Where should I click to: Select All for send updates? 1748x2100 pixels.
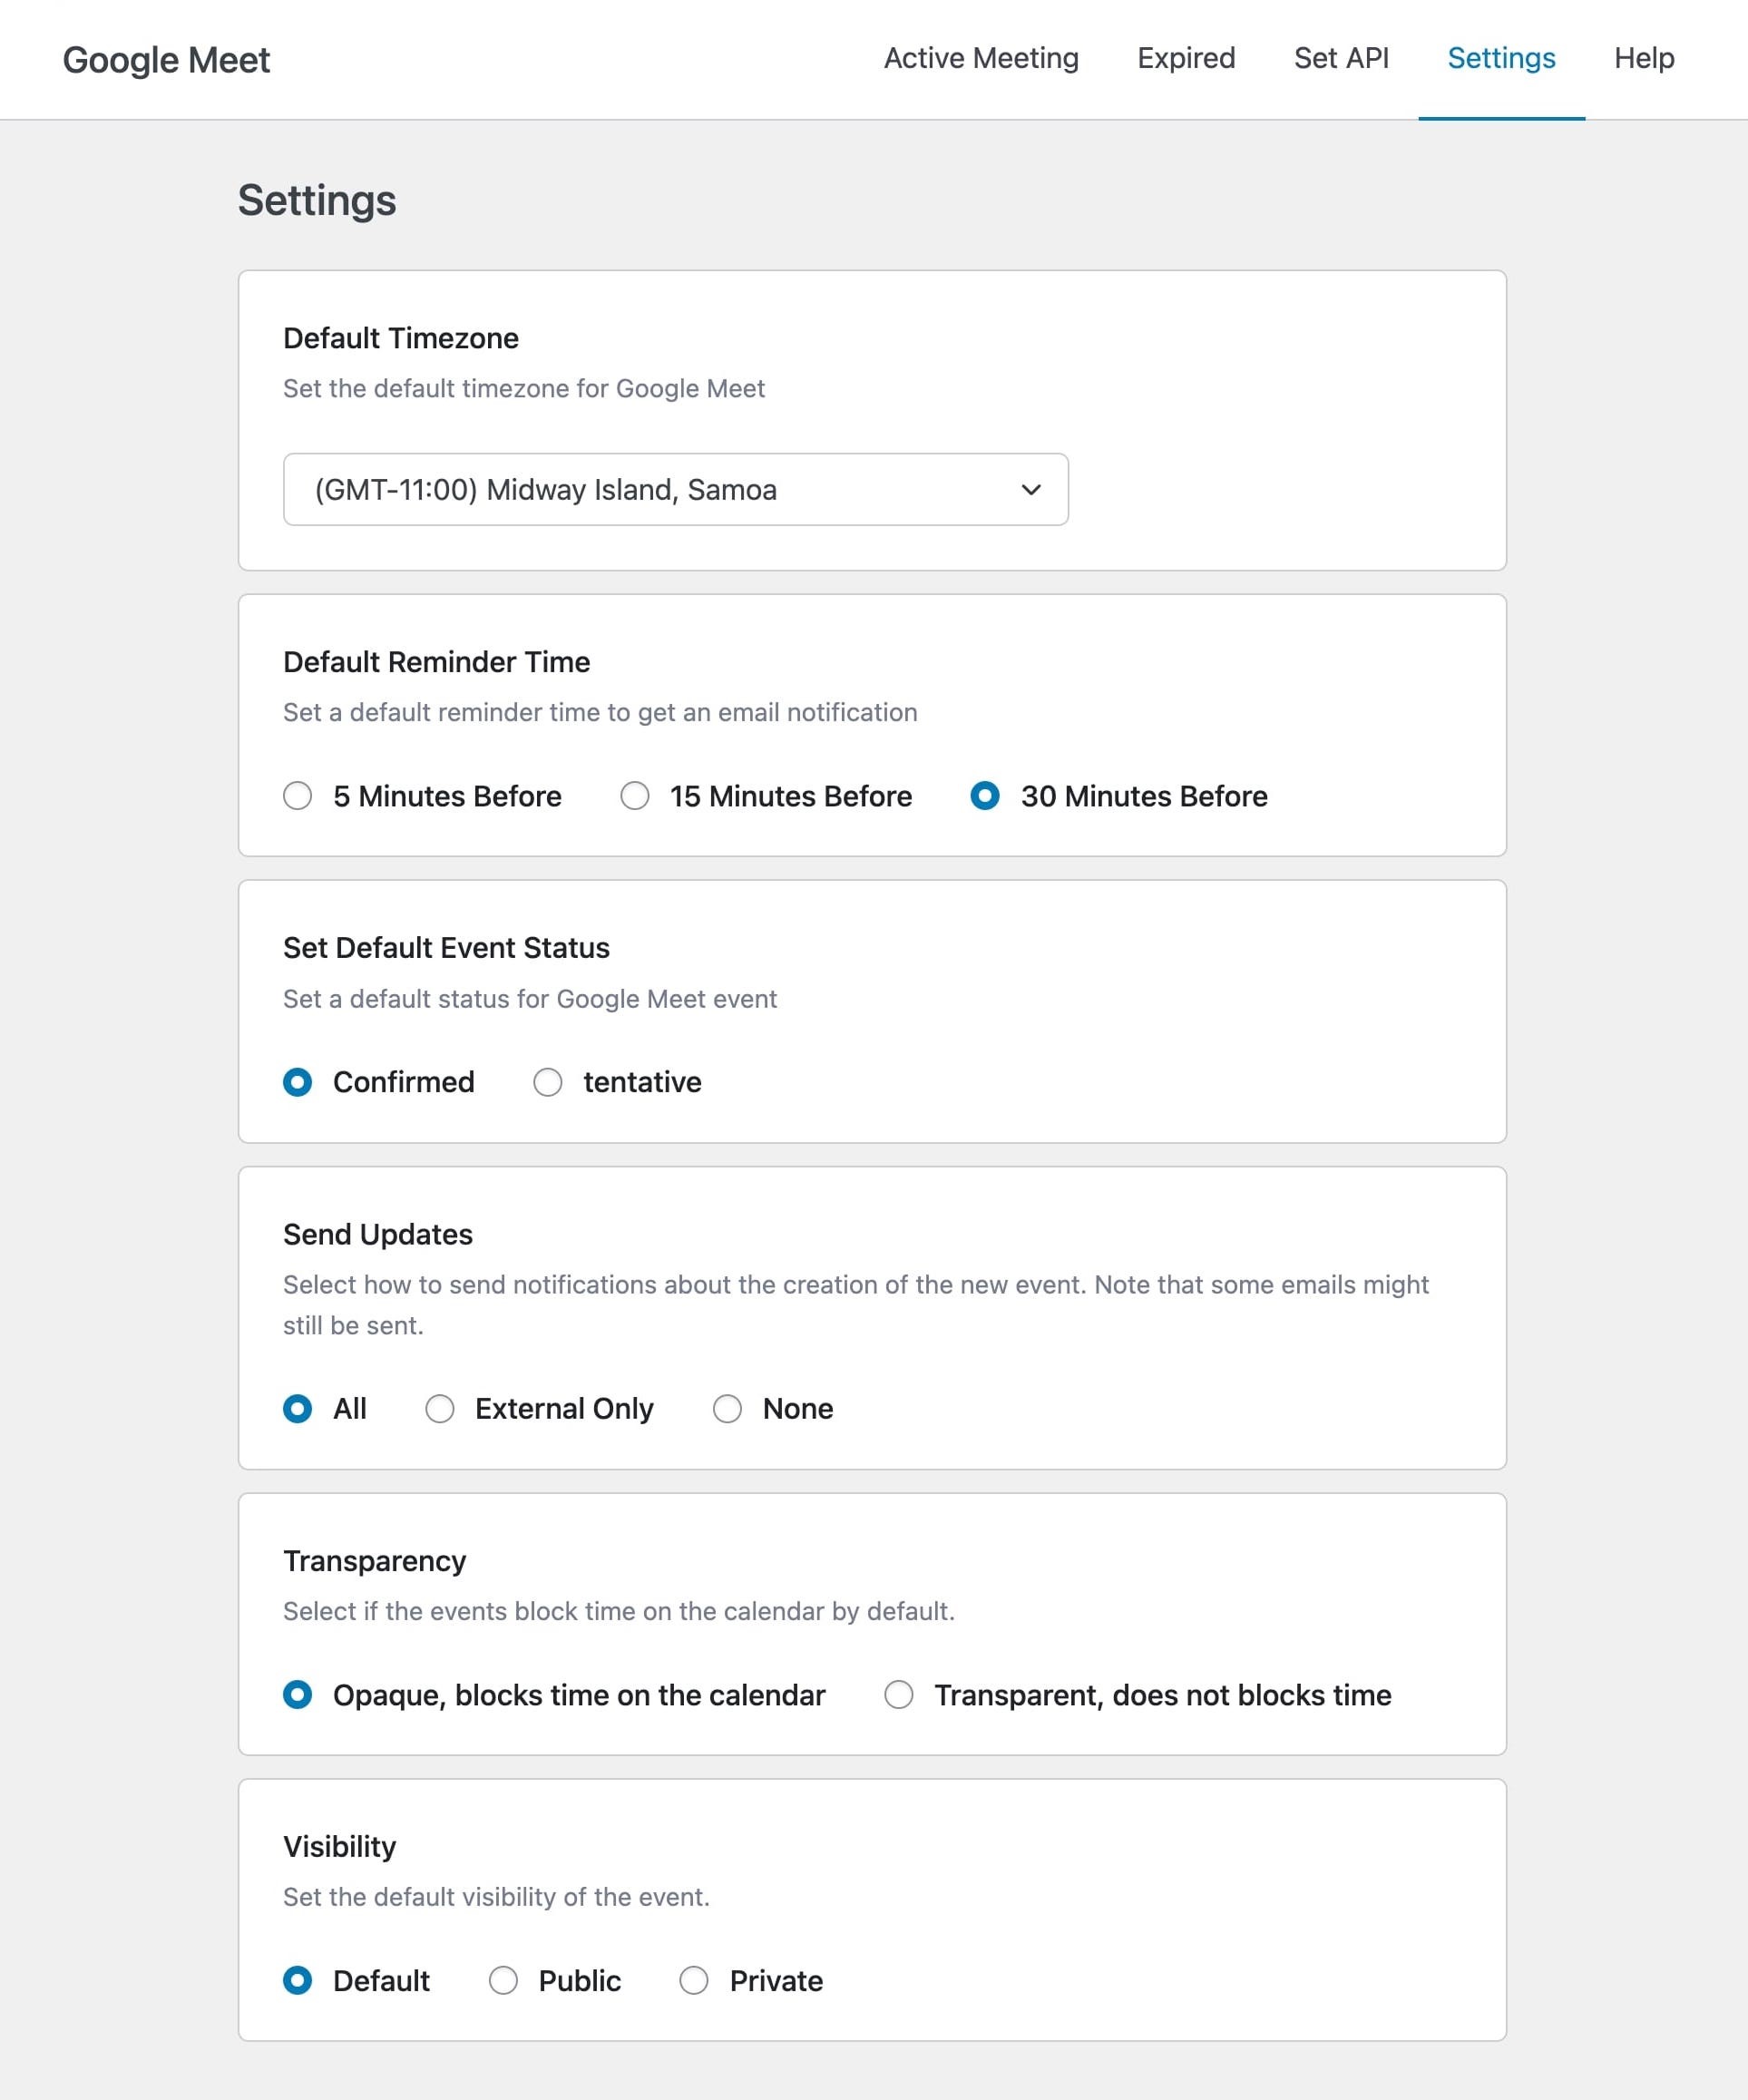pos(297,1409)
